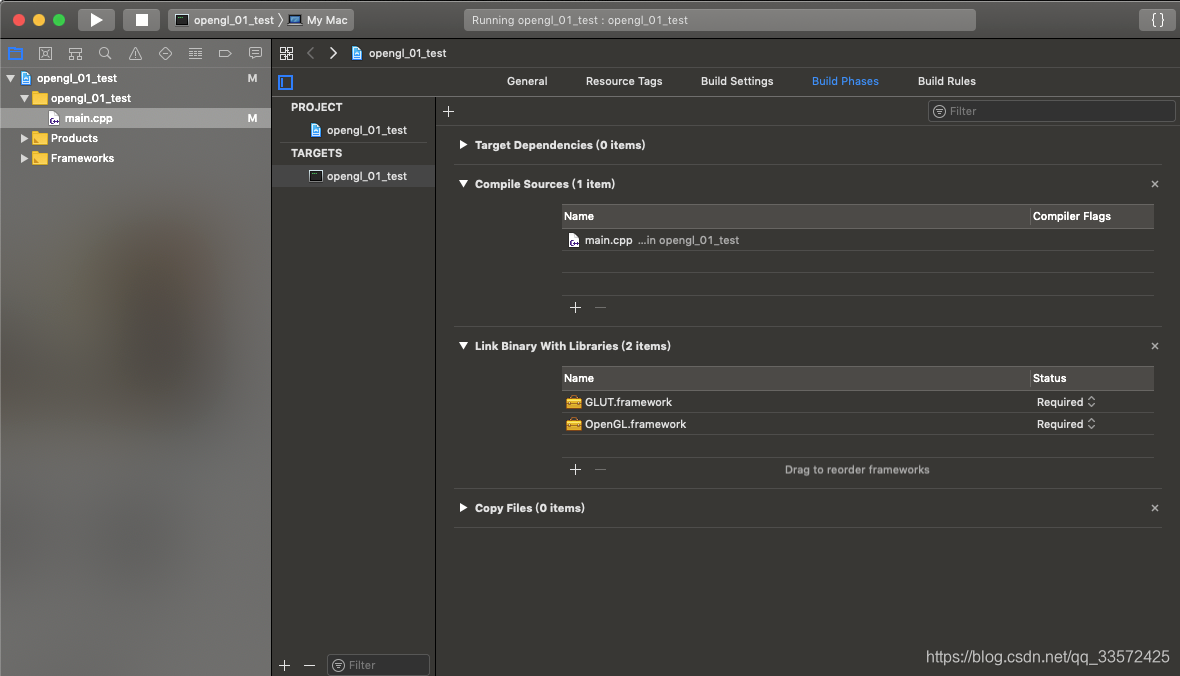
Task: Focus the build phases Filter field
Action: click(1051, 111)
